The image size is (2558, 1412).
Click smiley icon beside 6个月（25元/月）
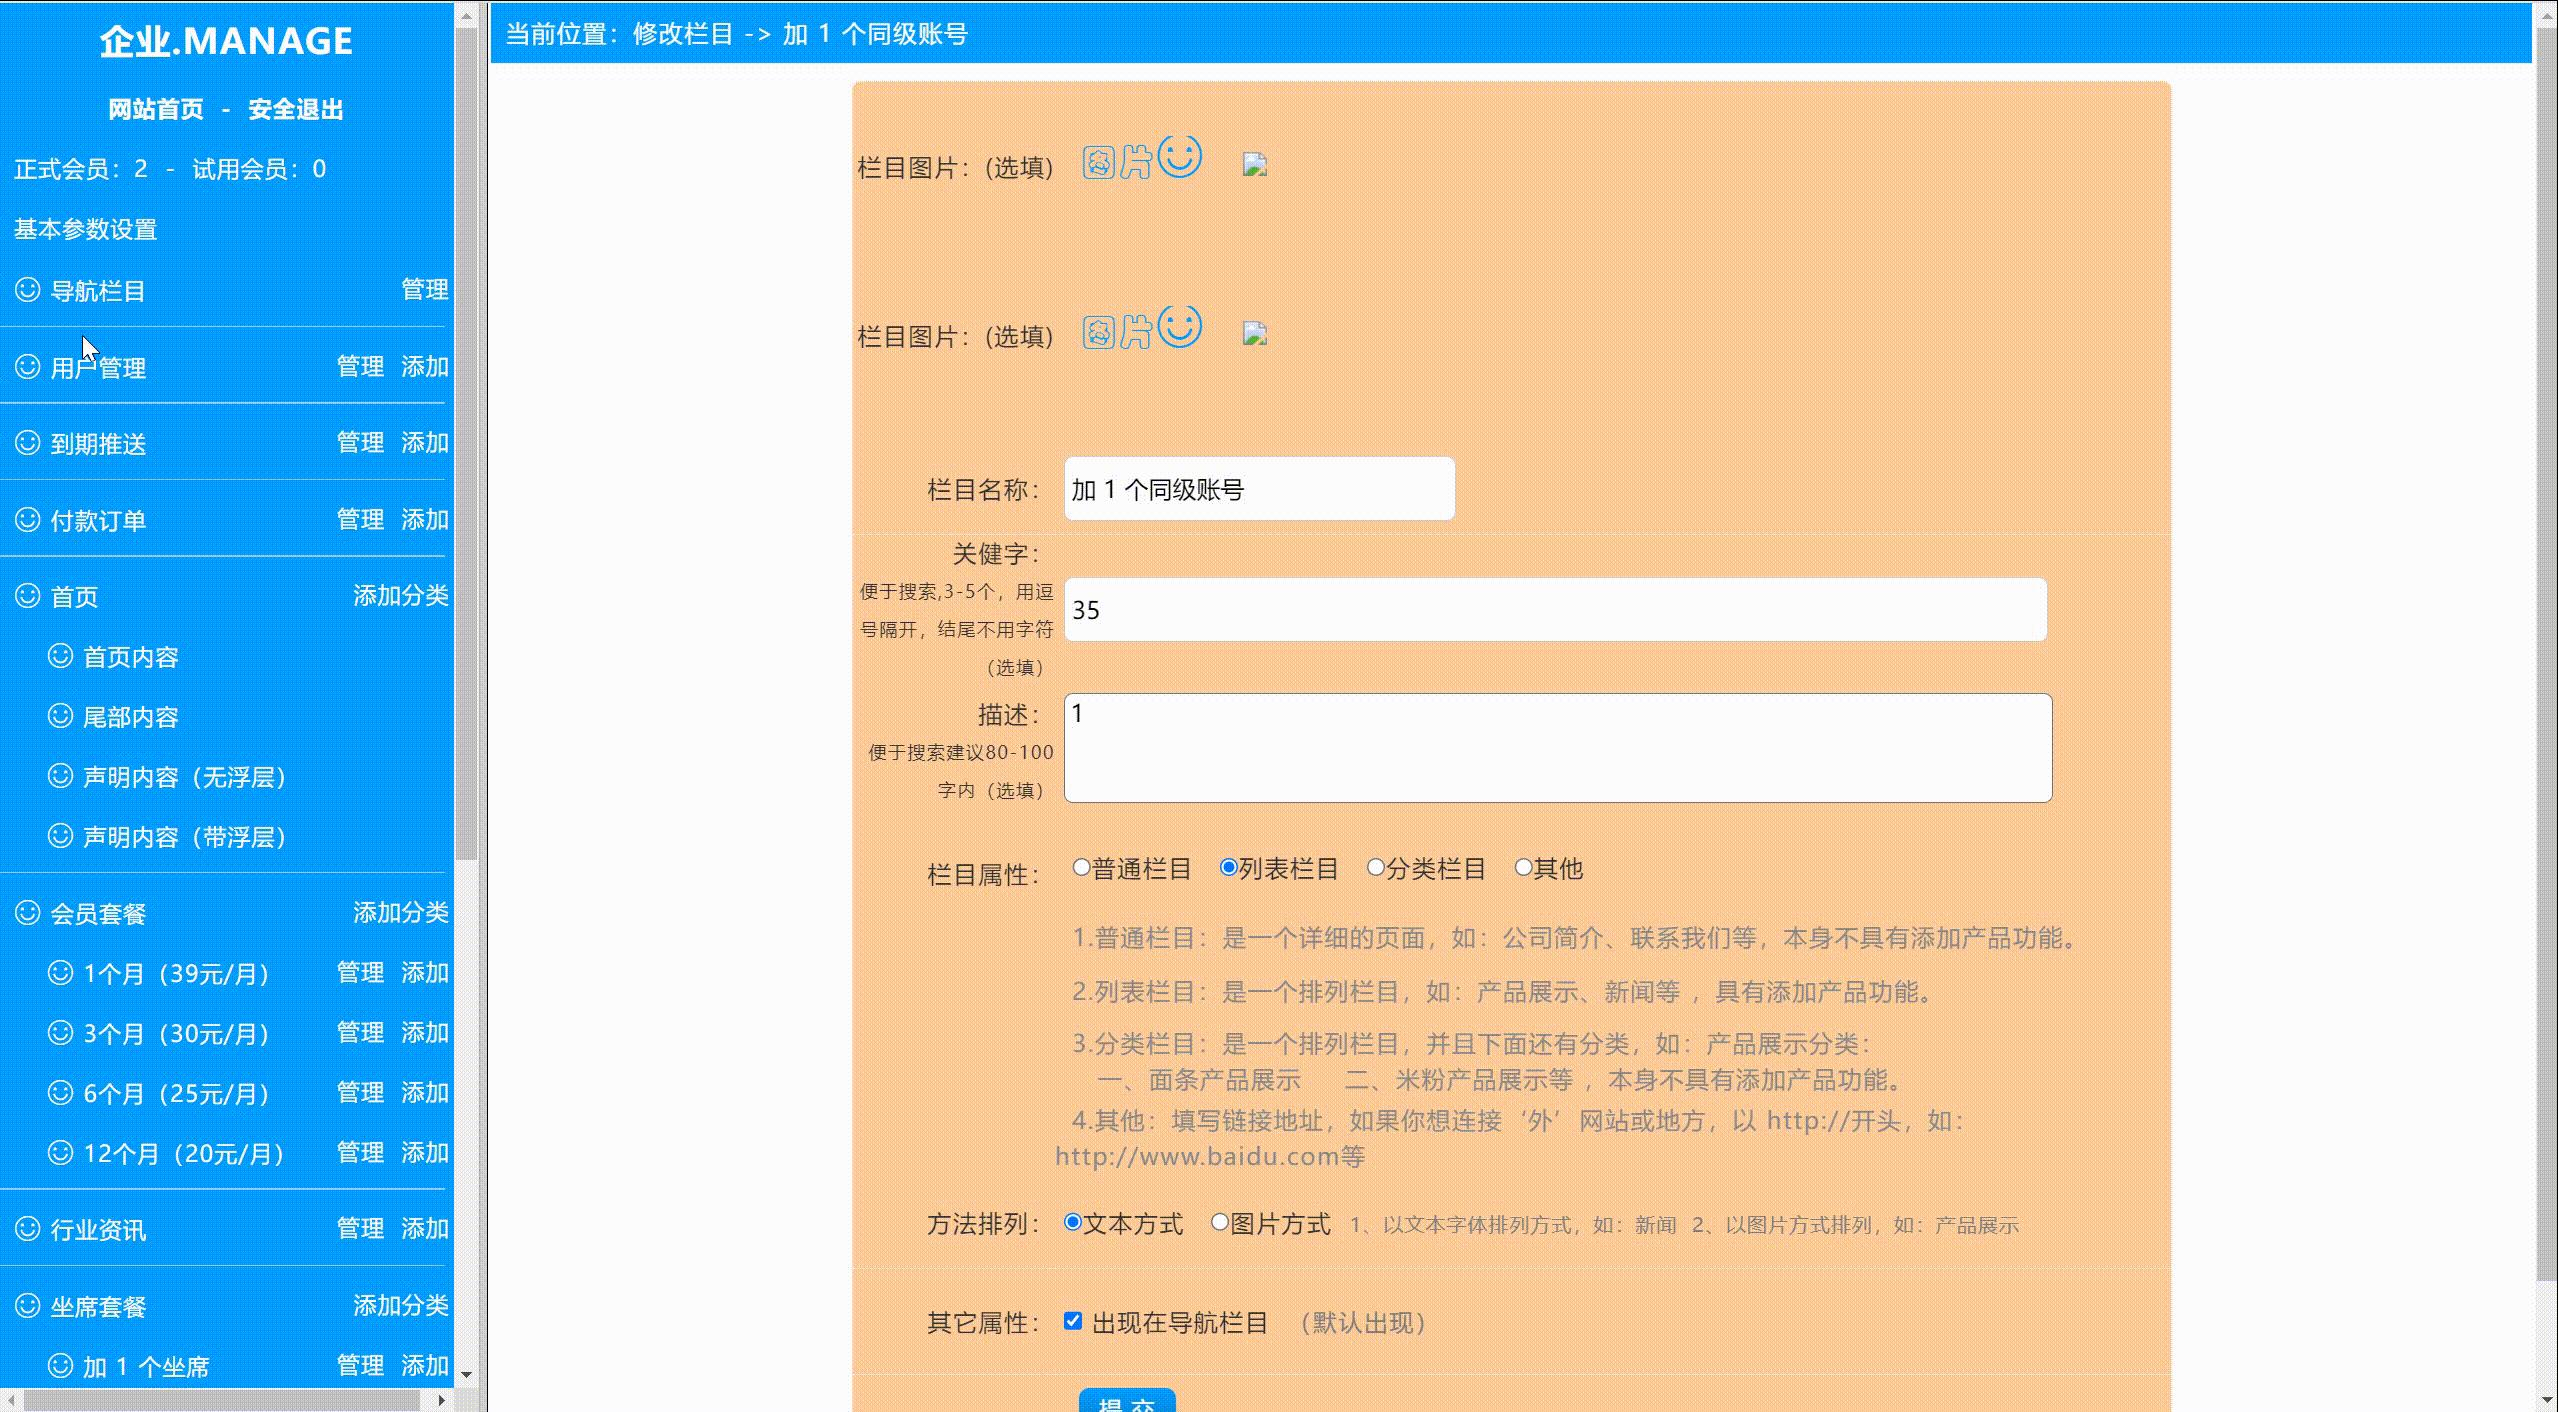point(61,1093)
